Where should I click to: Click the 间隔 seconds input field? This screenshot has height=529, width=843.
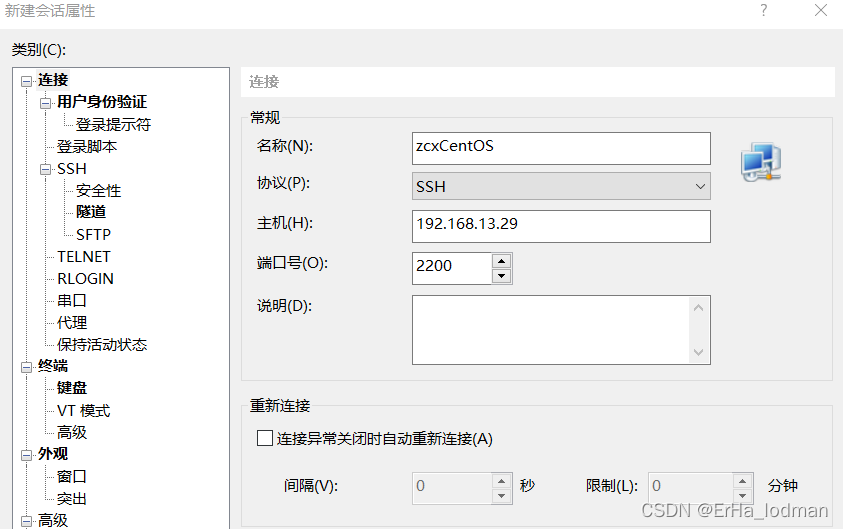[452, 488]
